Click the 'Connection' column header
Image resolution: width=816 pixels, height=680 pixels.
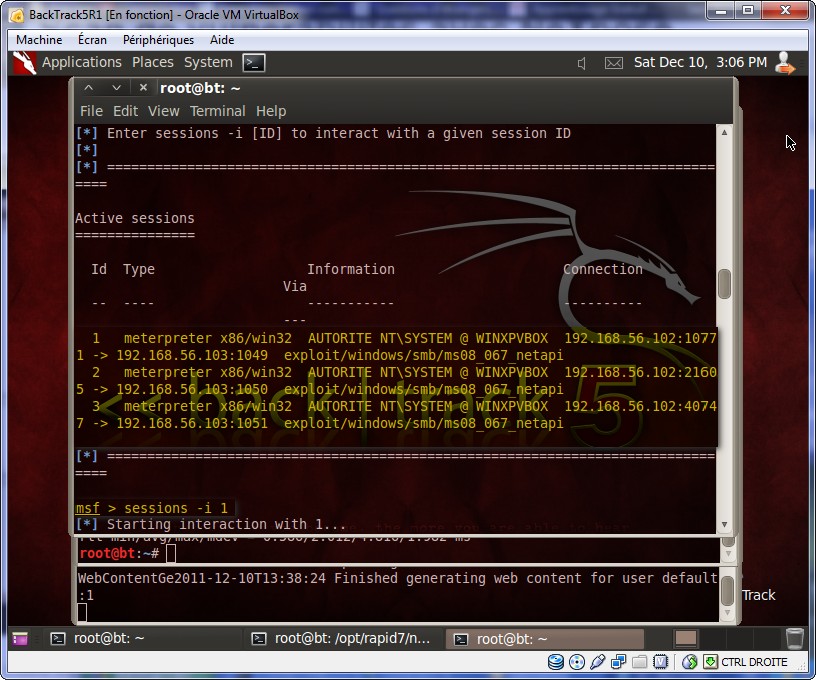pyautogui.click(x=603, y=270)
